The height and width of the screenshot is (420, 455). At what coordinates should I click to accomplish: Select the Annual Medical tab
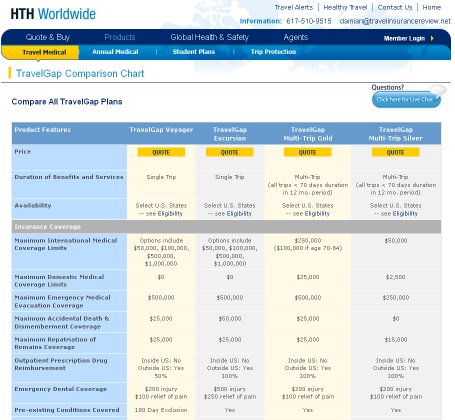(x=115, y=52)
